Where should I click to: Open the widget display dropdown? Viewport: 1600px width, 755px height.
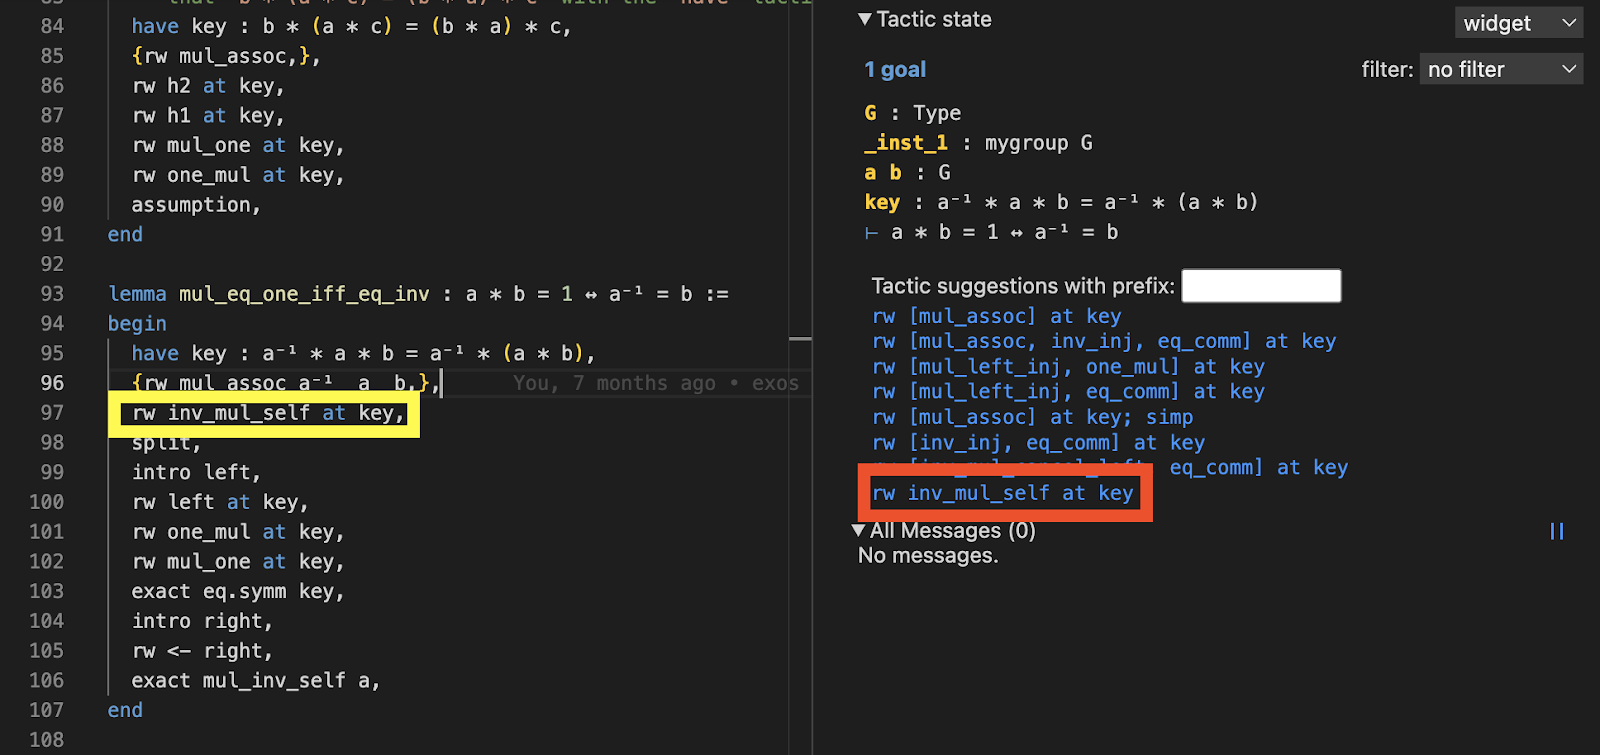(x=1518, y=23)
